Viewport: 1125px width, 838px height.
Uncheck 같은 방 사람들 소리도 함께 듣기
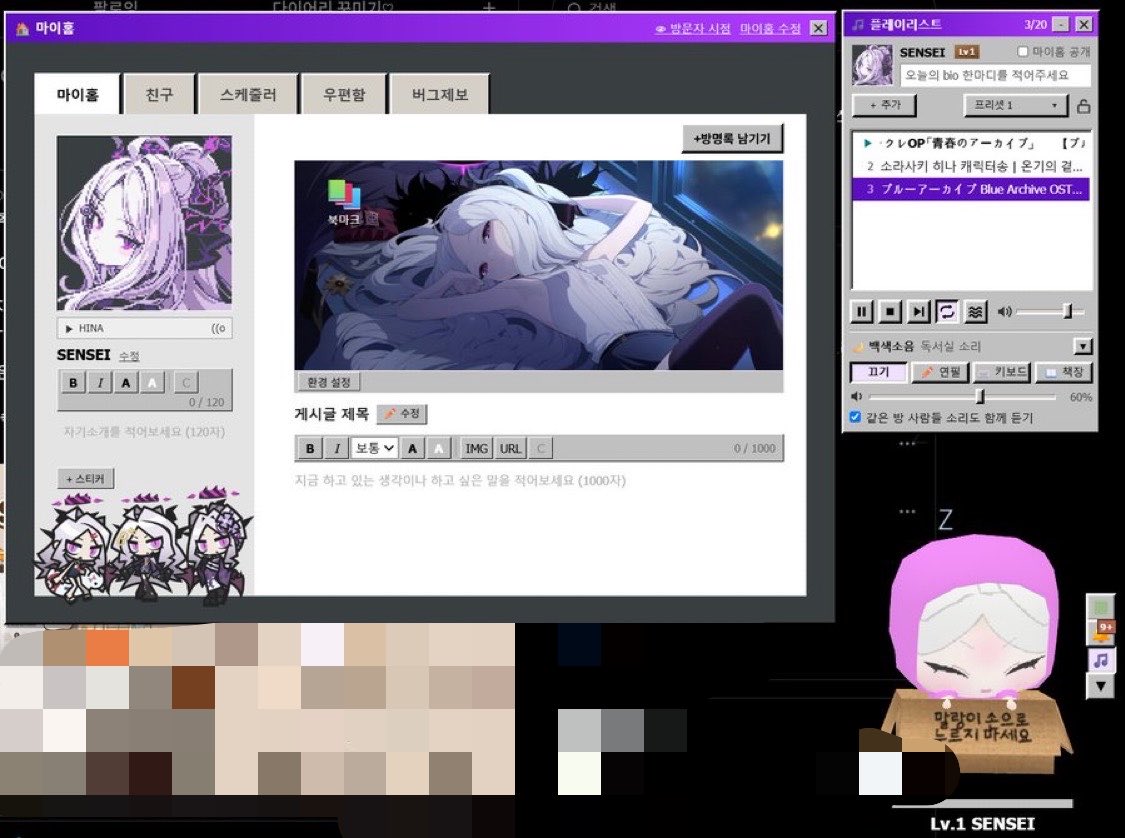[x=855, y=417]
